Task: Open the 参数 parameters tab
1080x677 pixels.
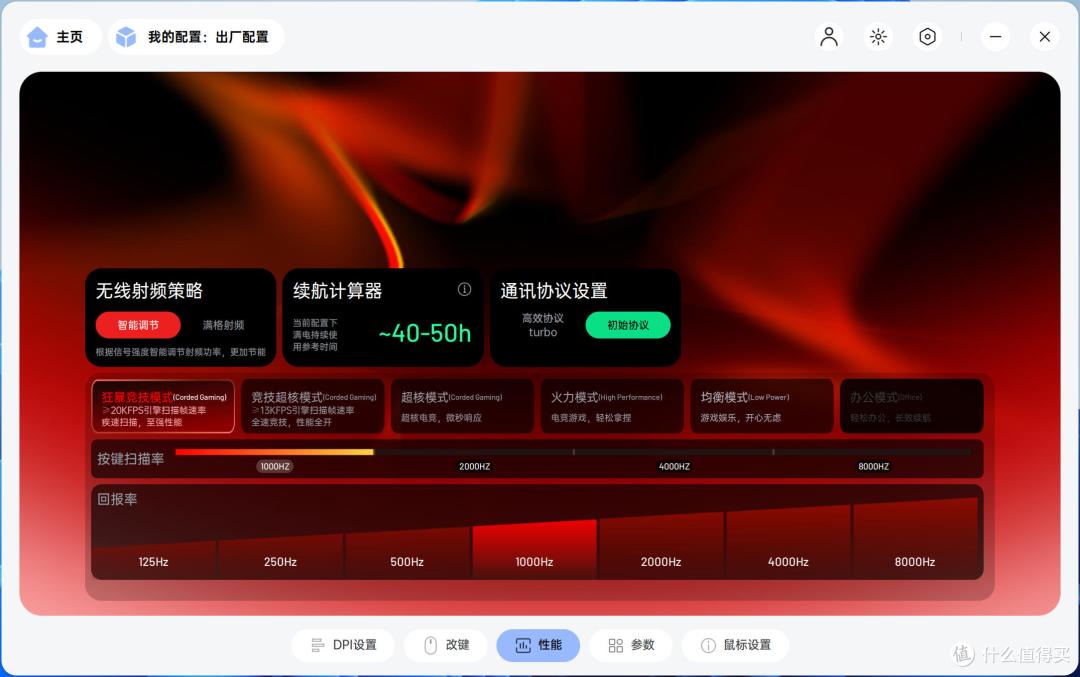Action: [631, 645]
